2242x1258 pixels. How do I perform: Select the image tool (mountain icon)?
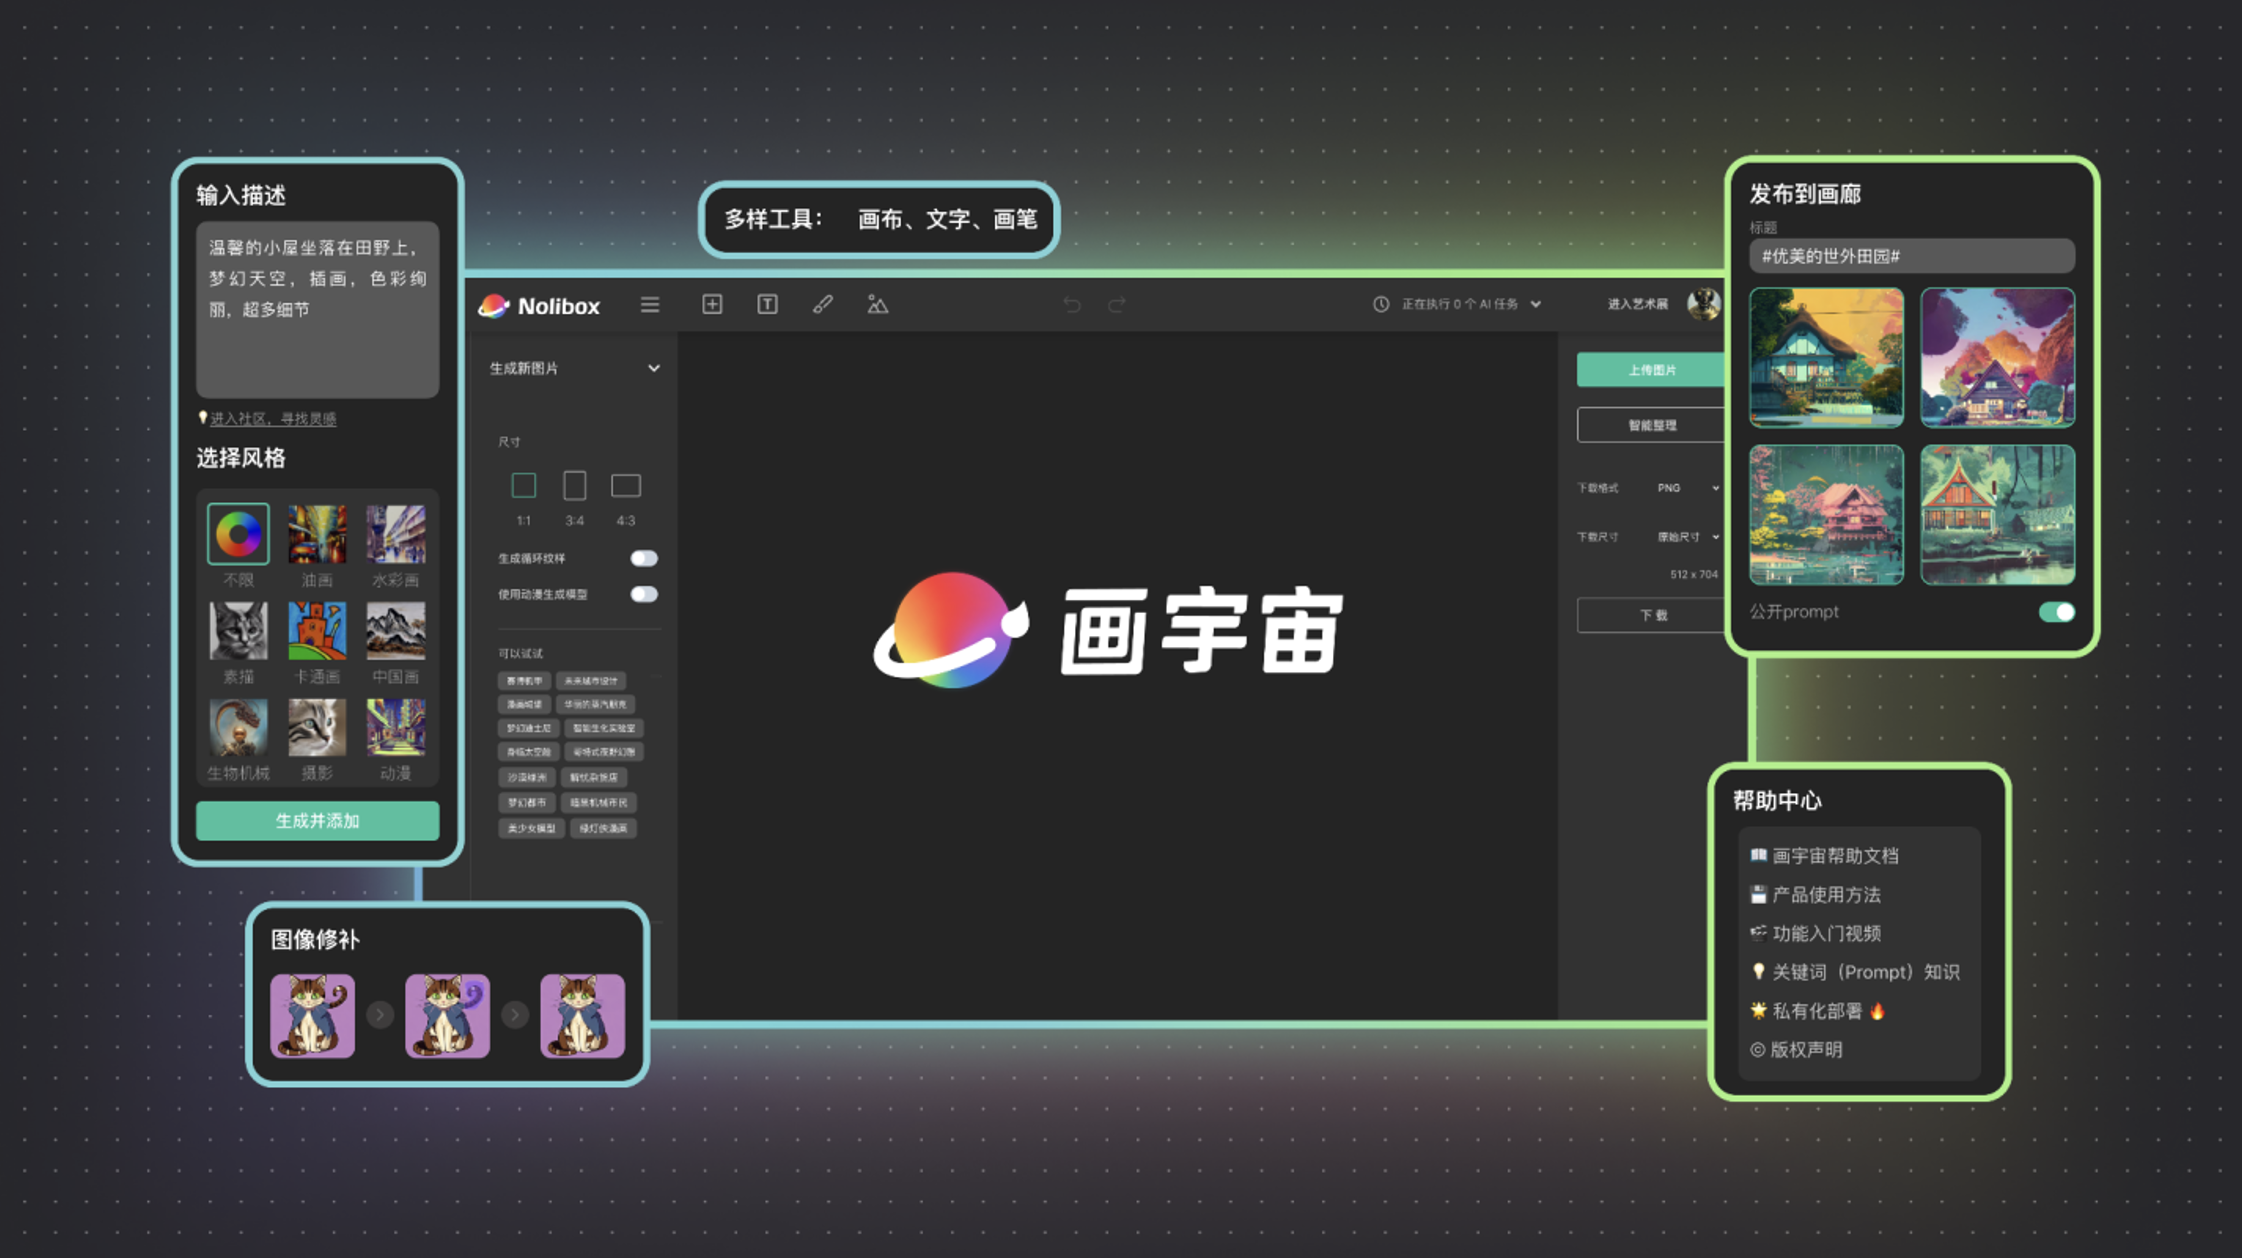[x=877, y=304]
